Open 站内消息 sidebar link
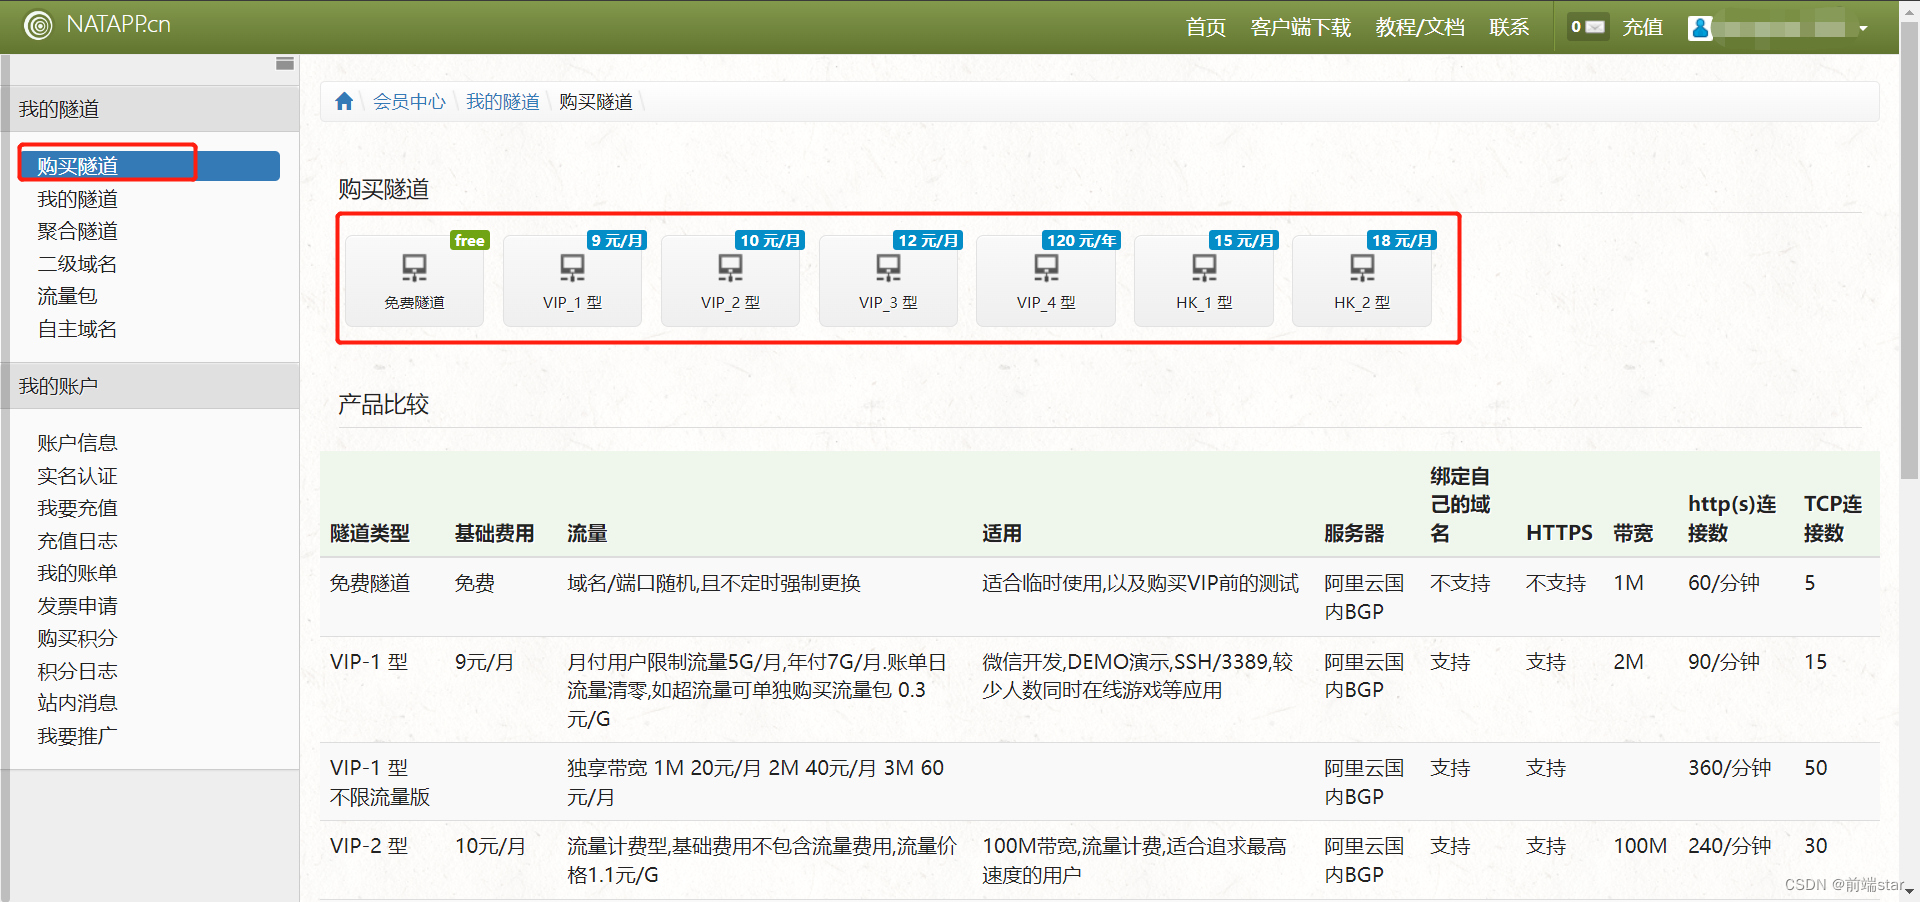 click(x=77, y=703)
